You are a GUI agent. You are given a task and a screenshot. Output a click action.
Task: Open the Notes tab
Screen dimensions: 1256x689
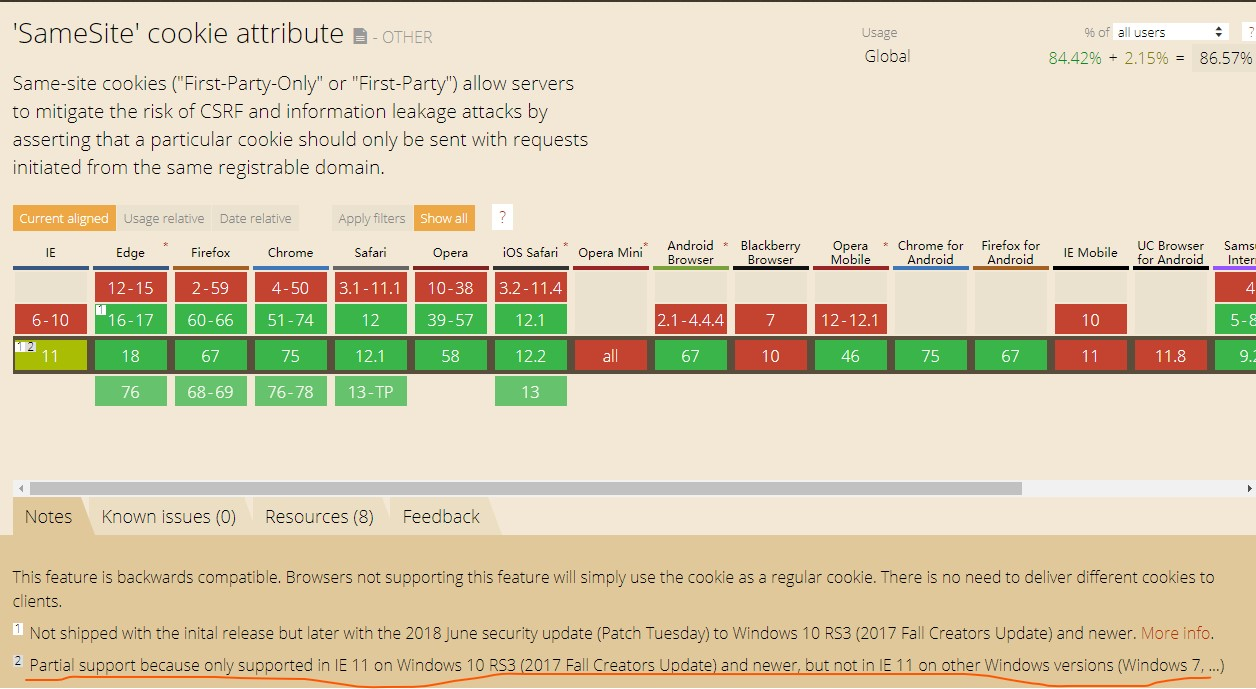(48, 516)
